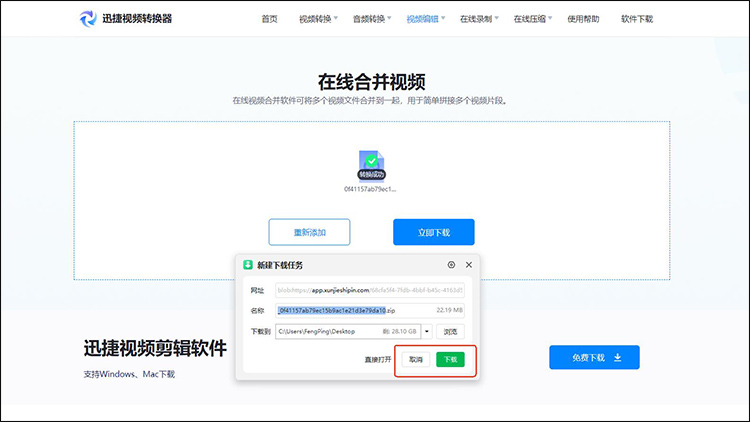Click the 在线合并视频 heading
The height and width of the screenshot is (422, 750).
[x=372, y=82]
